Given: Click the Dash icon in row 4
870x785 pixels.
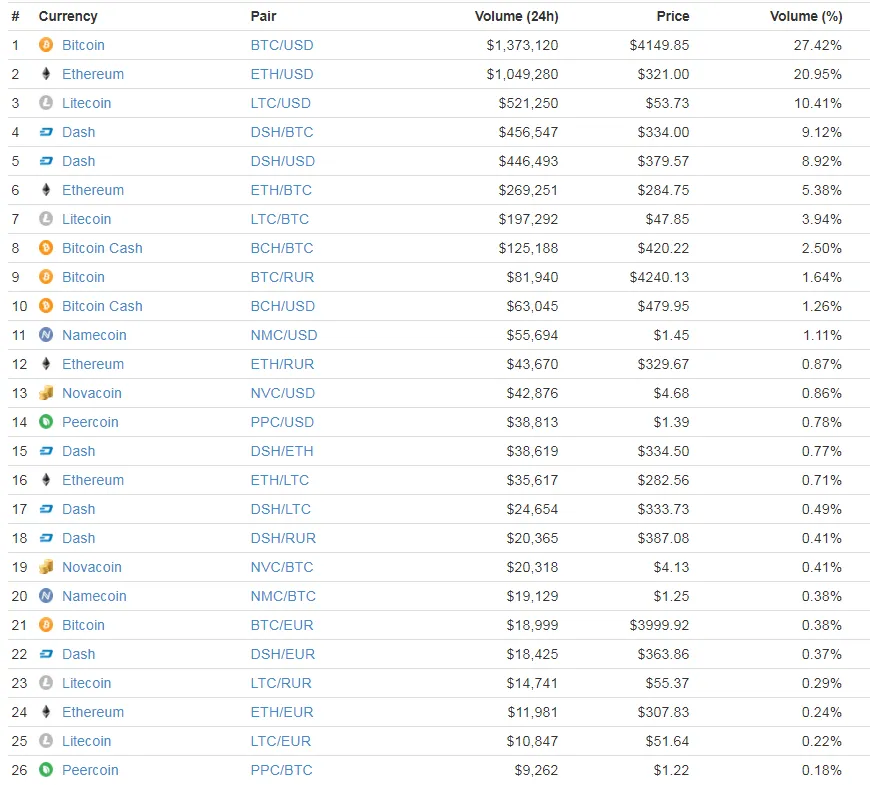Looking at the screenshot, I should point(46,132).
